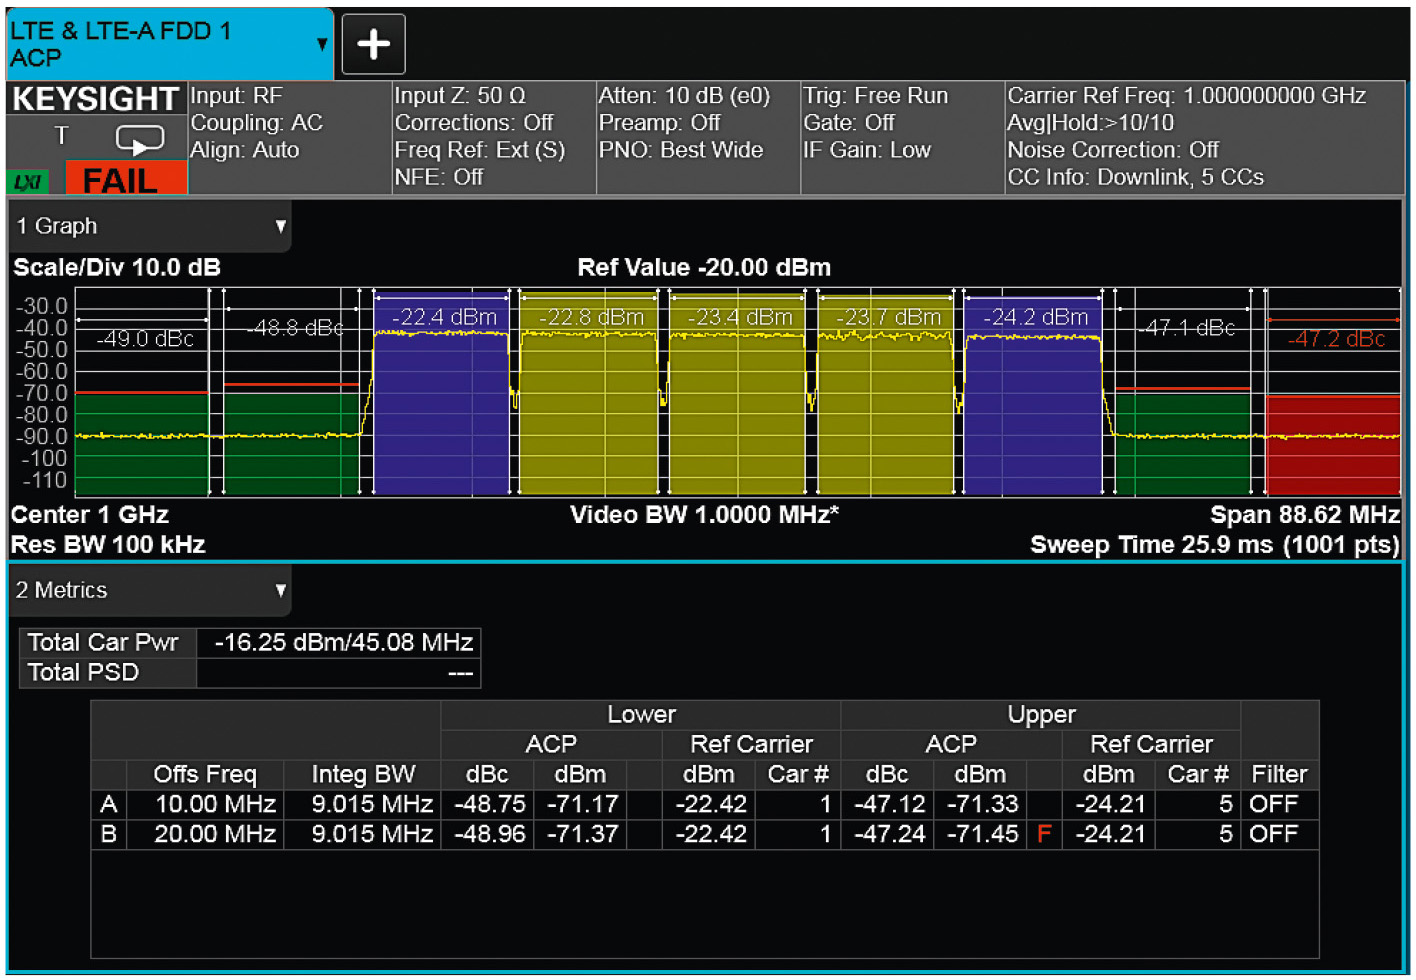Click the Span 88.62 MHz field
This screenshot has width=1416, height=980.
[x=1304, y=515]
